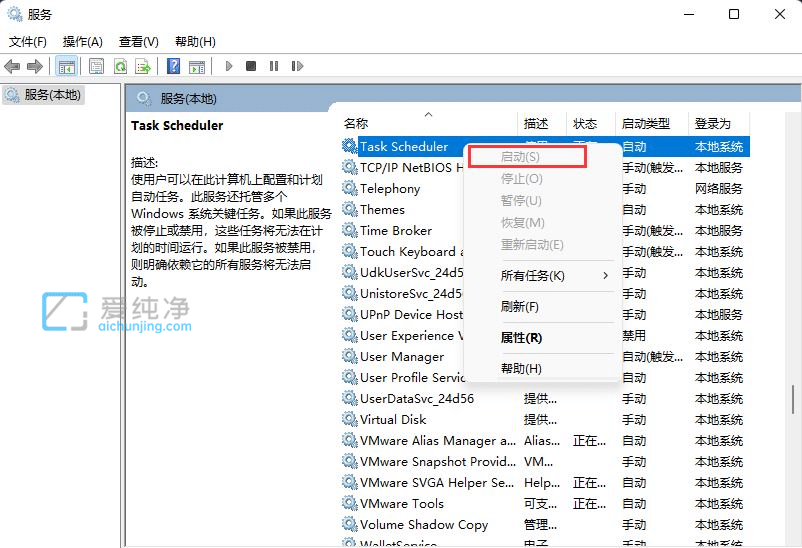Sort by the 名称 column header
The width and height of the screenshot is (802, 548).
coord(429,123)
